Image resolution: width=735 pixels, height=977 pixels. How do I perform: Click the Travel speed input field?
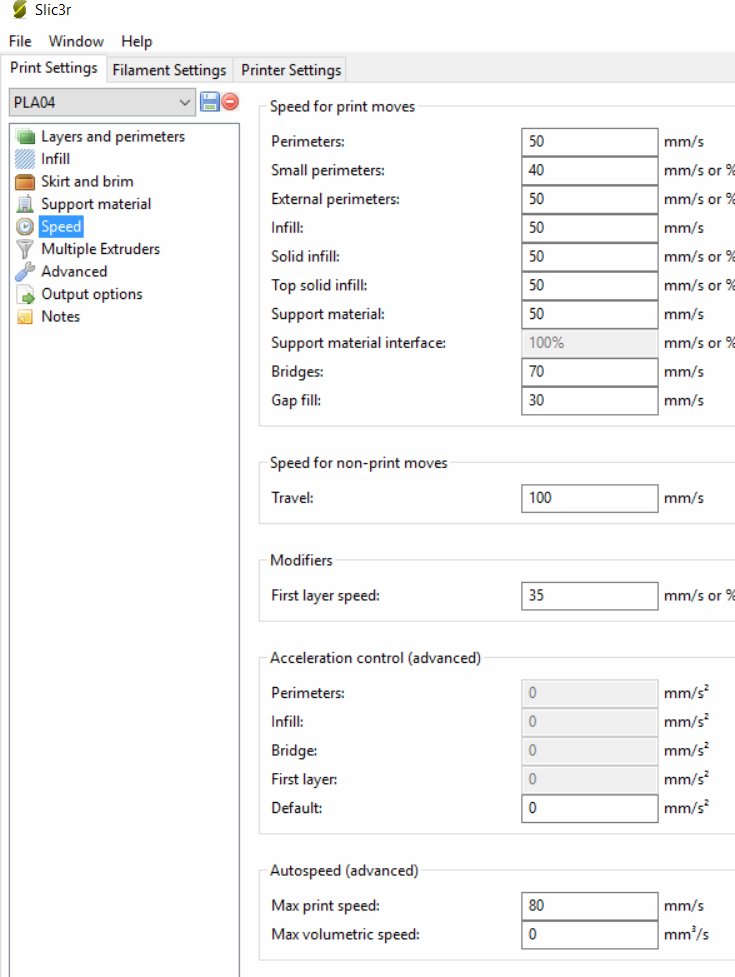tap(589, 498)
